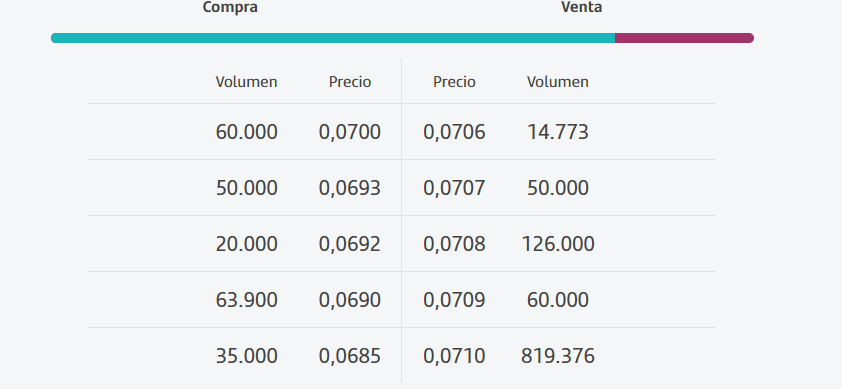Screen dimensions: 842x389
Task: Click the right Volumen column header
Action: click(557, 82)
